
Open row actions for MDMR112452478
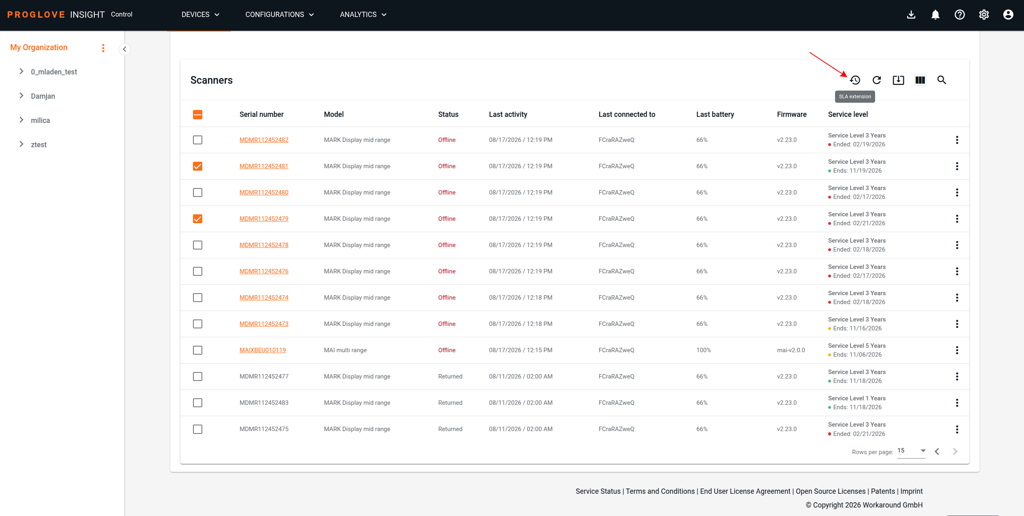click(957, 245)
